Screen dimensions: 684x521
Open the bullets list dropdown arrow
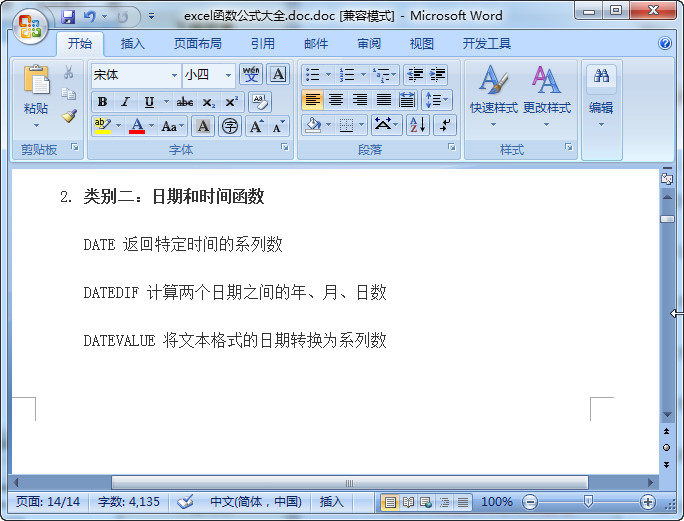point(328,75)
